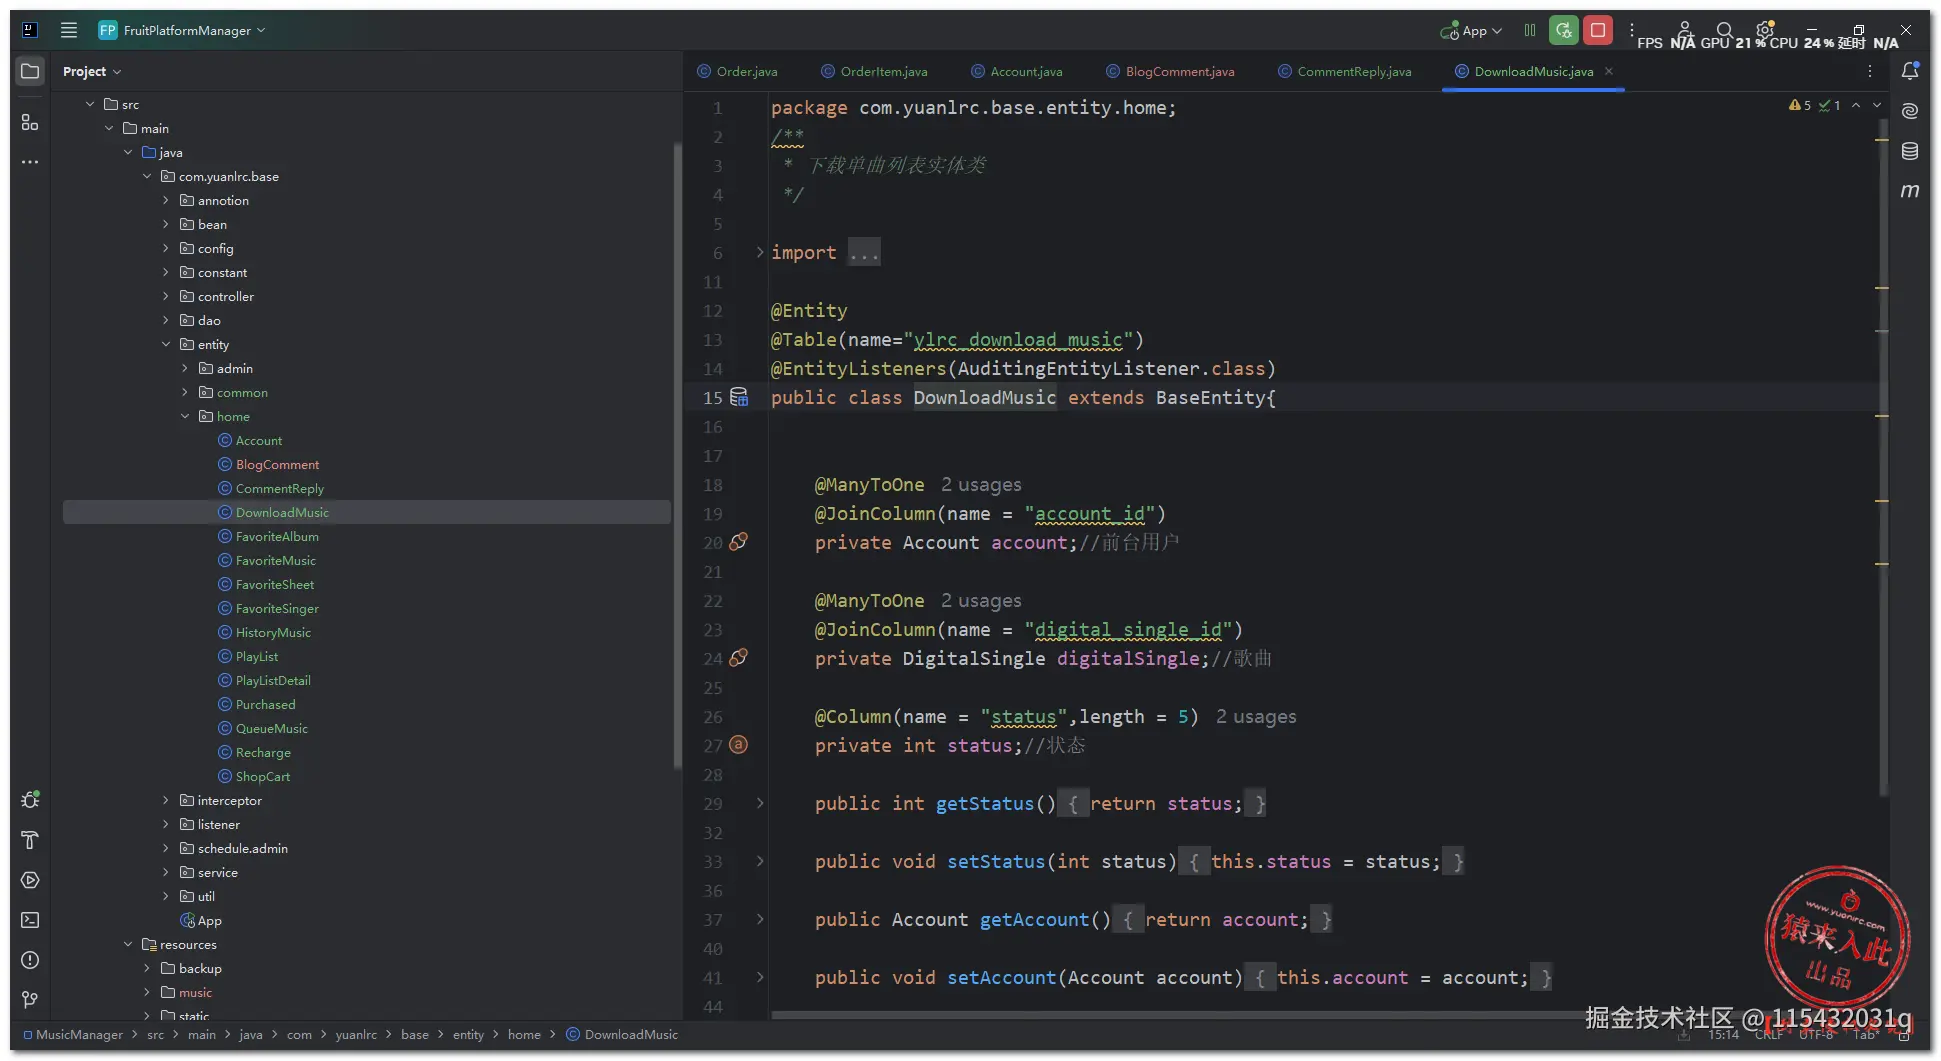The width and height of the screenshot is (1941, 1061).
Task: Open the Database tool window
Action: pyautogui.click(x=1910, y=151)
